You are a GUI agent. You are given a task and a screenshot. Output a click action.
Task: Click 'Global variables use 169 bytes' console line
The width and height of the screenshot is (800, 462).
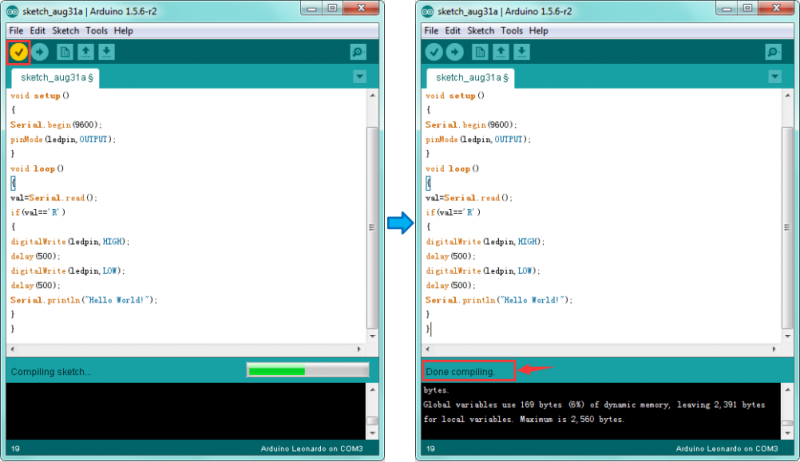click(594, 405)
